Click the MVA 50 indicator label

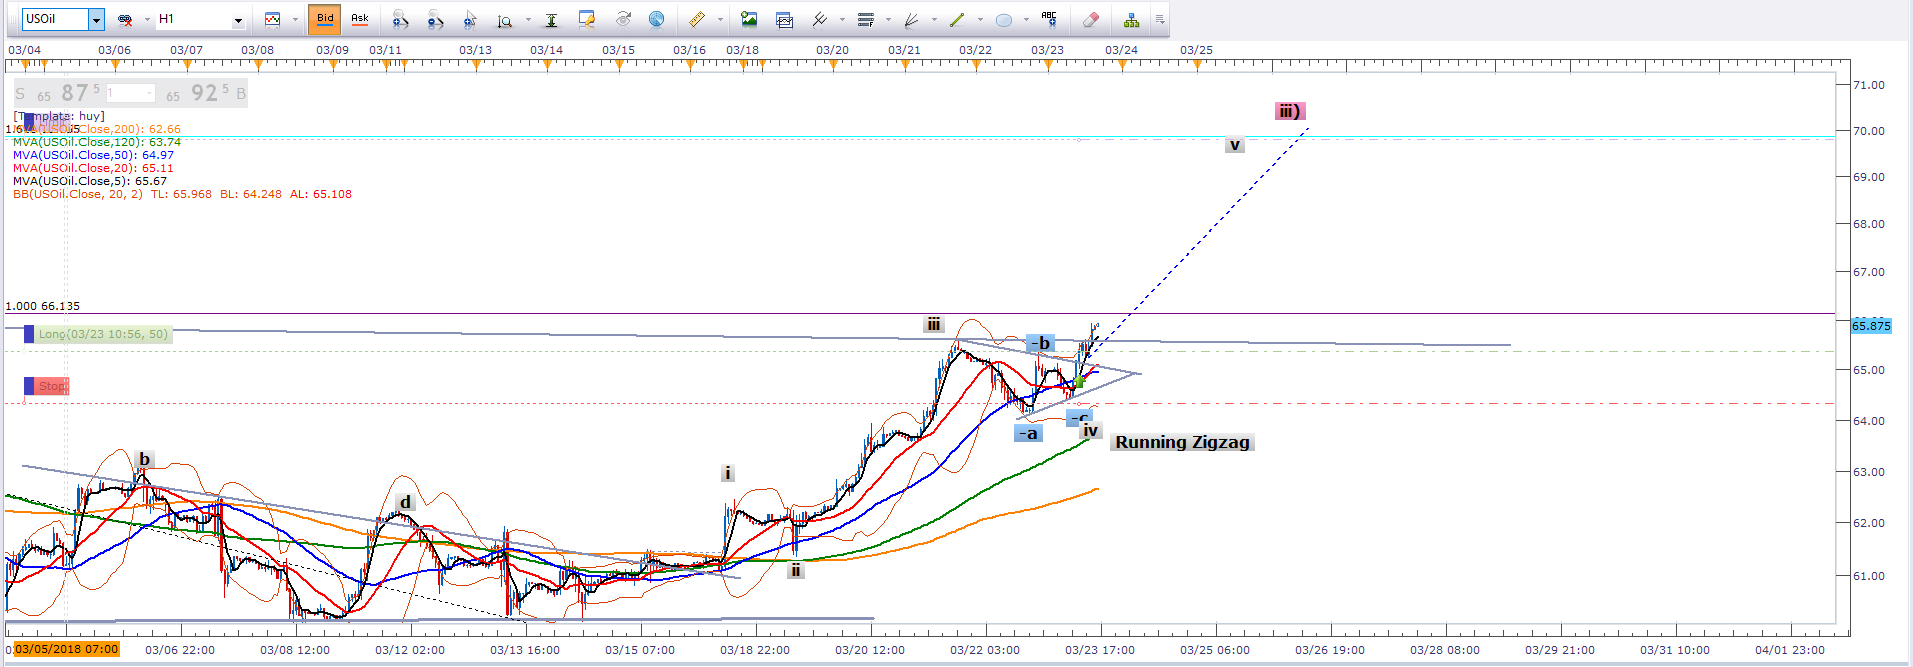pos(93,155)
